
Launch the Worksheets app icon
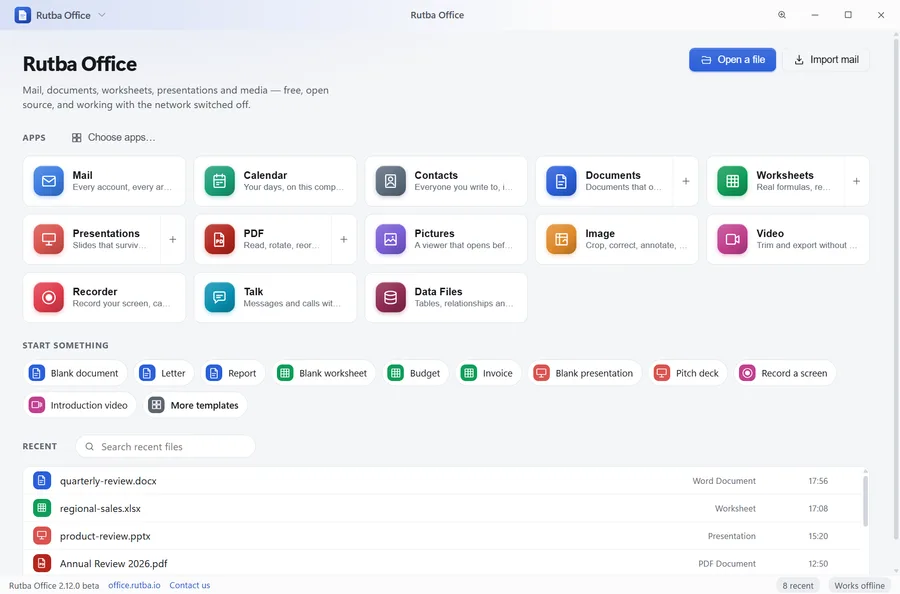coord(732,181)
